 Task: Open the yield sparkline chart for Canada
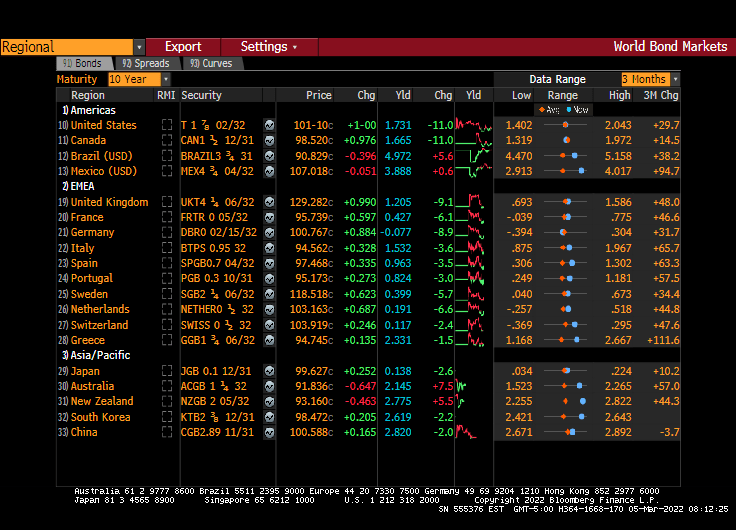coord(473,141)
